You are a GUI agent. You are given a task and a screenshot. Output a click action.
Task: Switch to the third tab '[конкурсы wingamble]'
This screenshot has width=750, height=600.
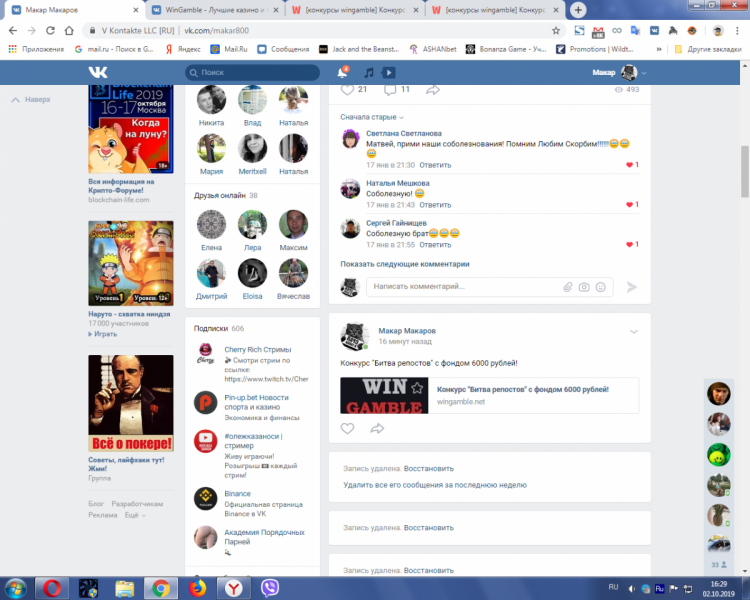pyautogui.click(x=355, y=10)
